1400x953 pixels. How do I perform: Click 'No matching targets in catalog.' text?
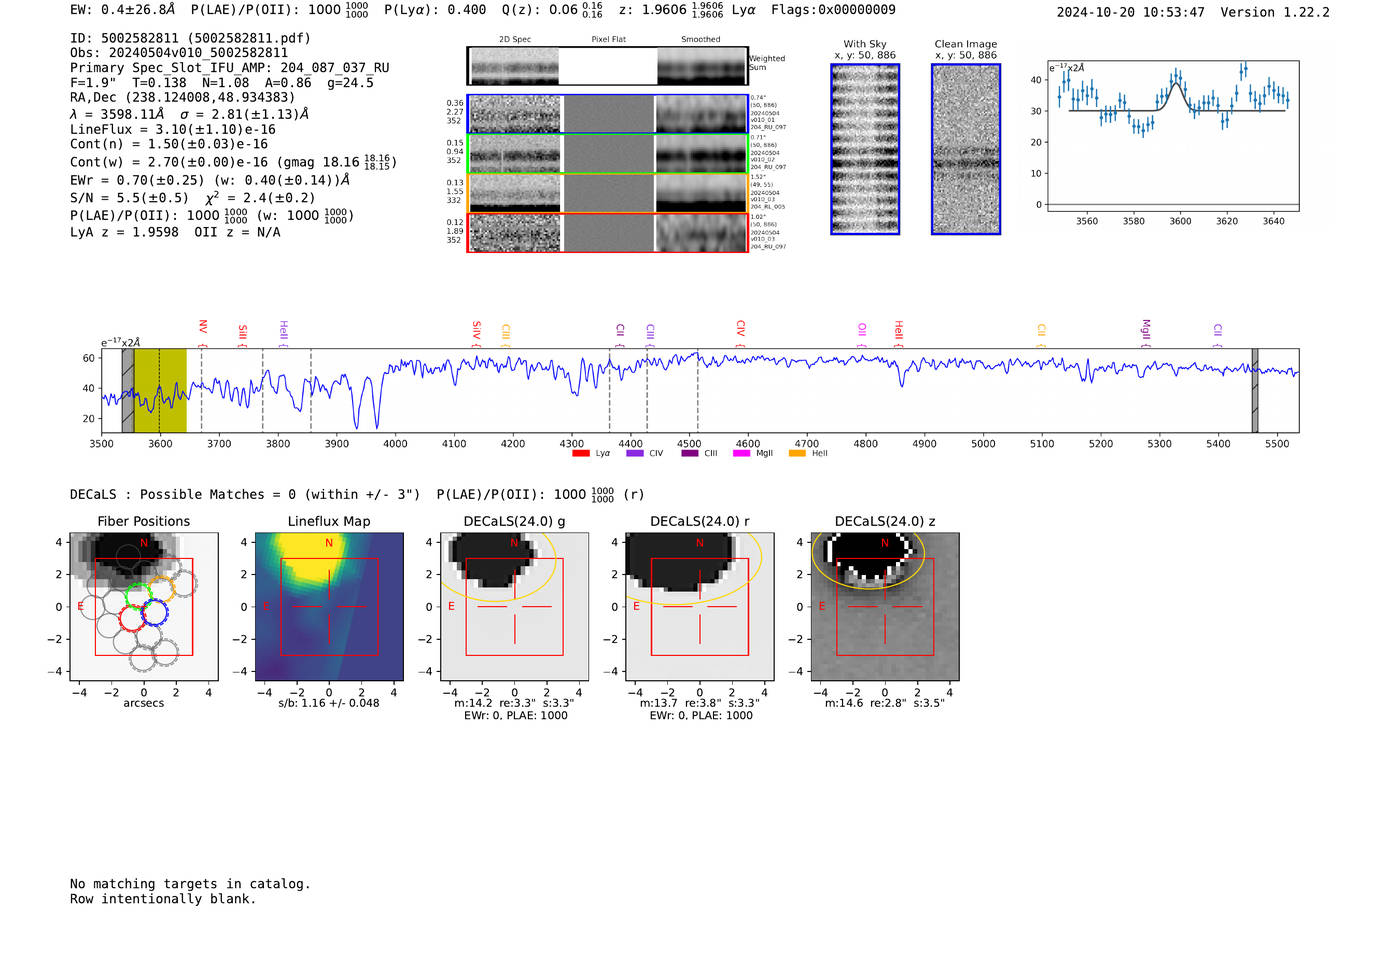(190, 884)
